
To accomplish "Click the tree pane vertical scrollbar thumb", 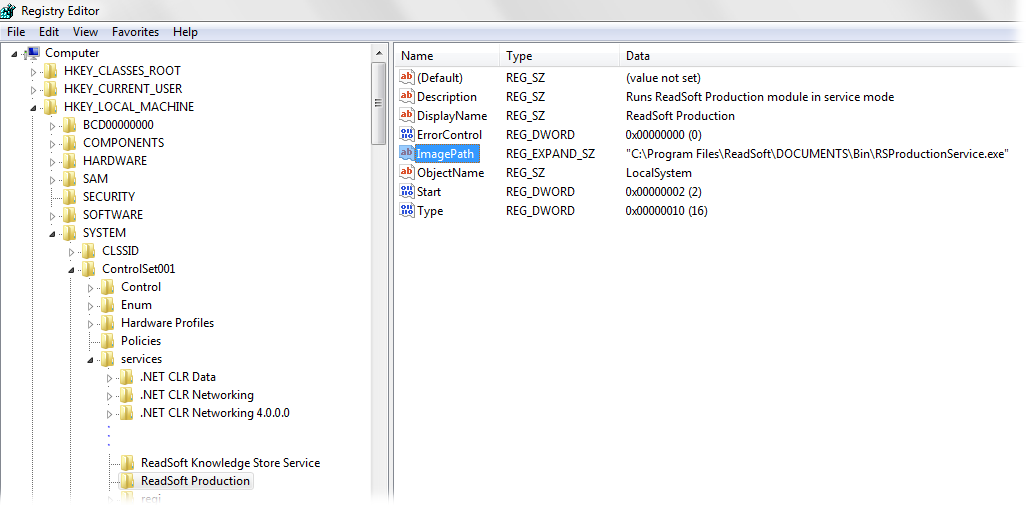I will click(378, 103).
